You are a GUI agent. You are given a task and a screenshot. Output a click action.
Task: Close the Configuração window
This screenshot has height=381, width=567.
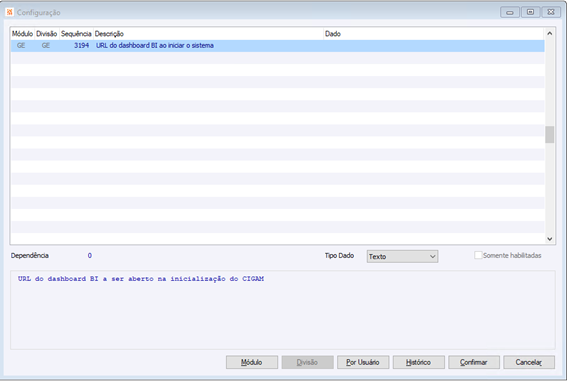tap(551, 12)
